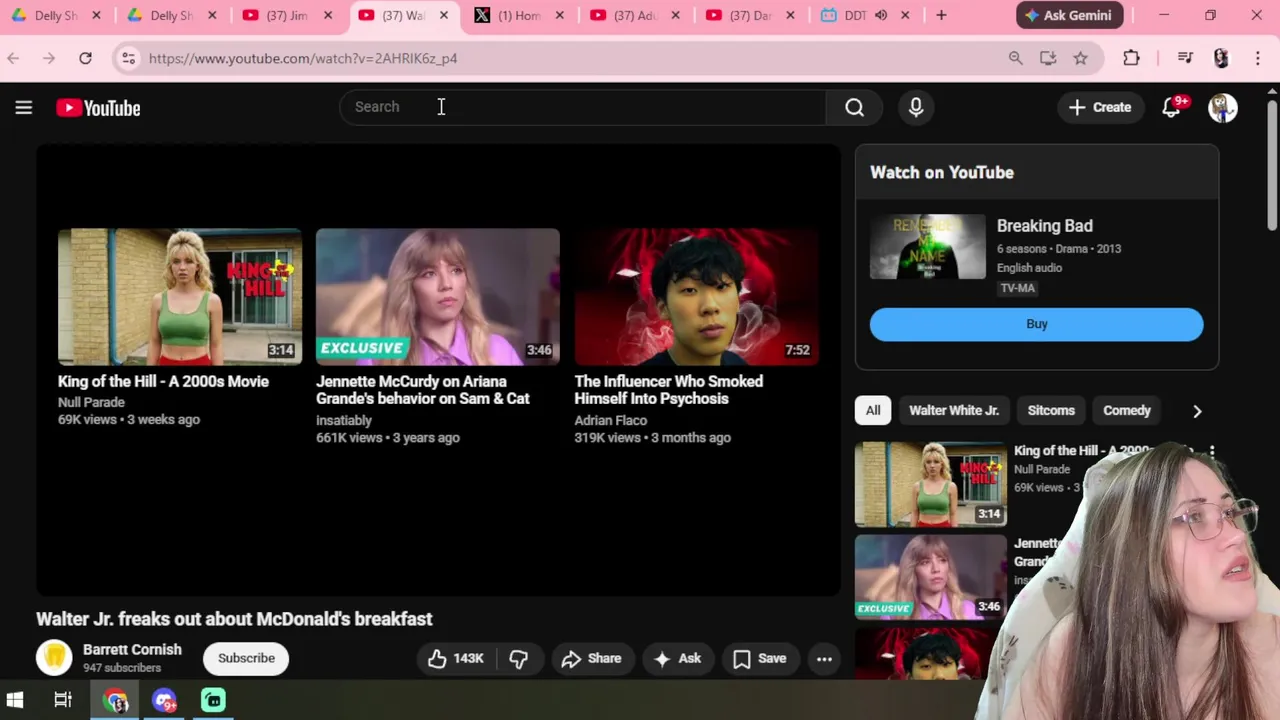Open sidebar Jennette McCurdy EXCLUSIVE thumbnail
The height and width of the screenshot is (720, 1280).
[x=931, y=577]
